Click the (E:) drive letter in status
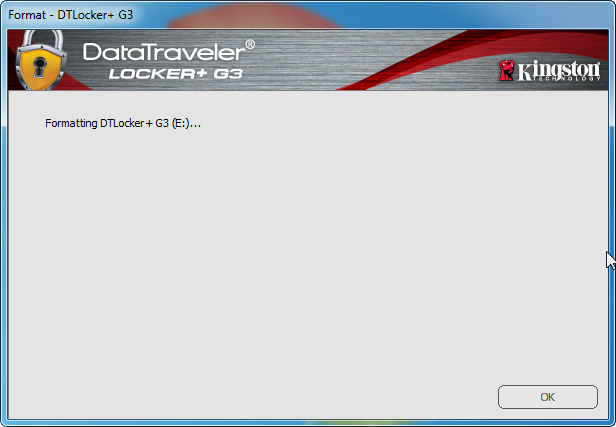Image resolution: width=616 pixels, height=427 pixels. pos(181,123)
